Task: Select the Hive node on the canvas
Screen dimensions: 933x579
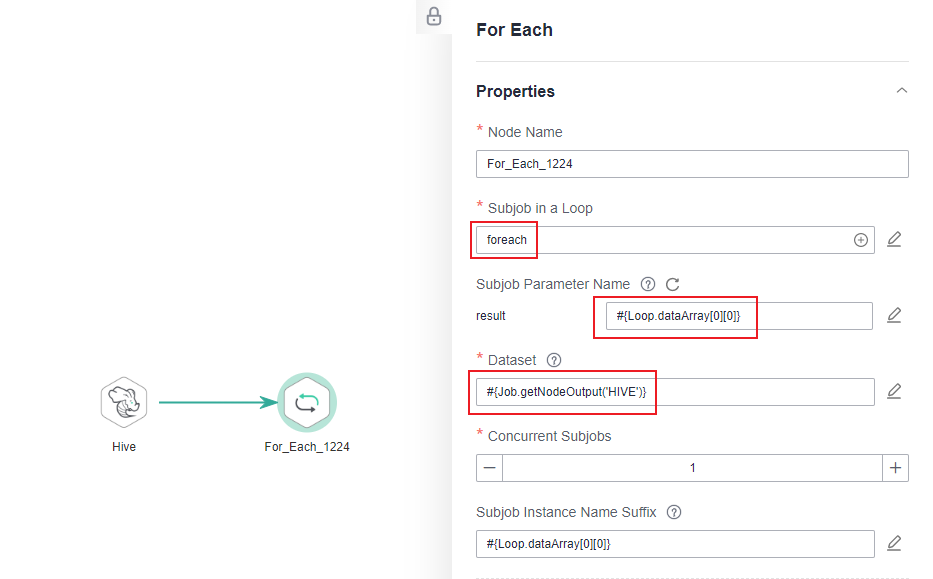Action: click(124, 403)
